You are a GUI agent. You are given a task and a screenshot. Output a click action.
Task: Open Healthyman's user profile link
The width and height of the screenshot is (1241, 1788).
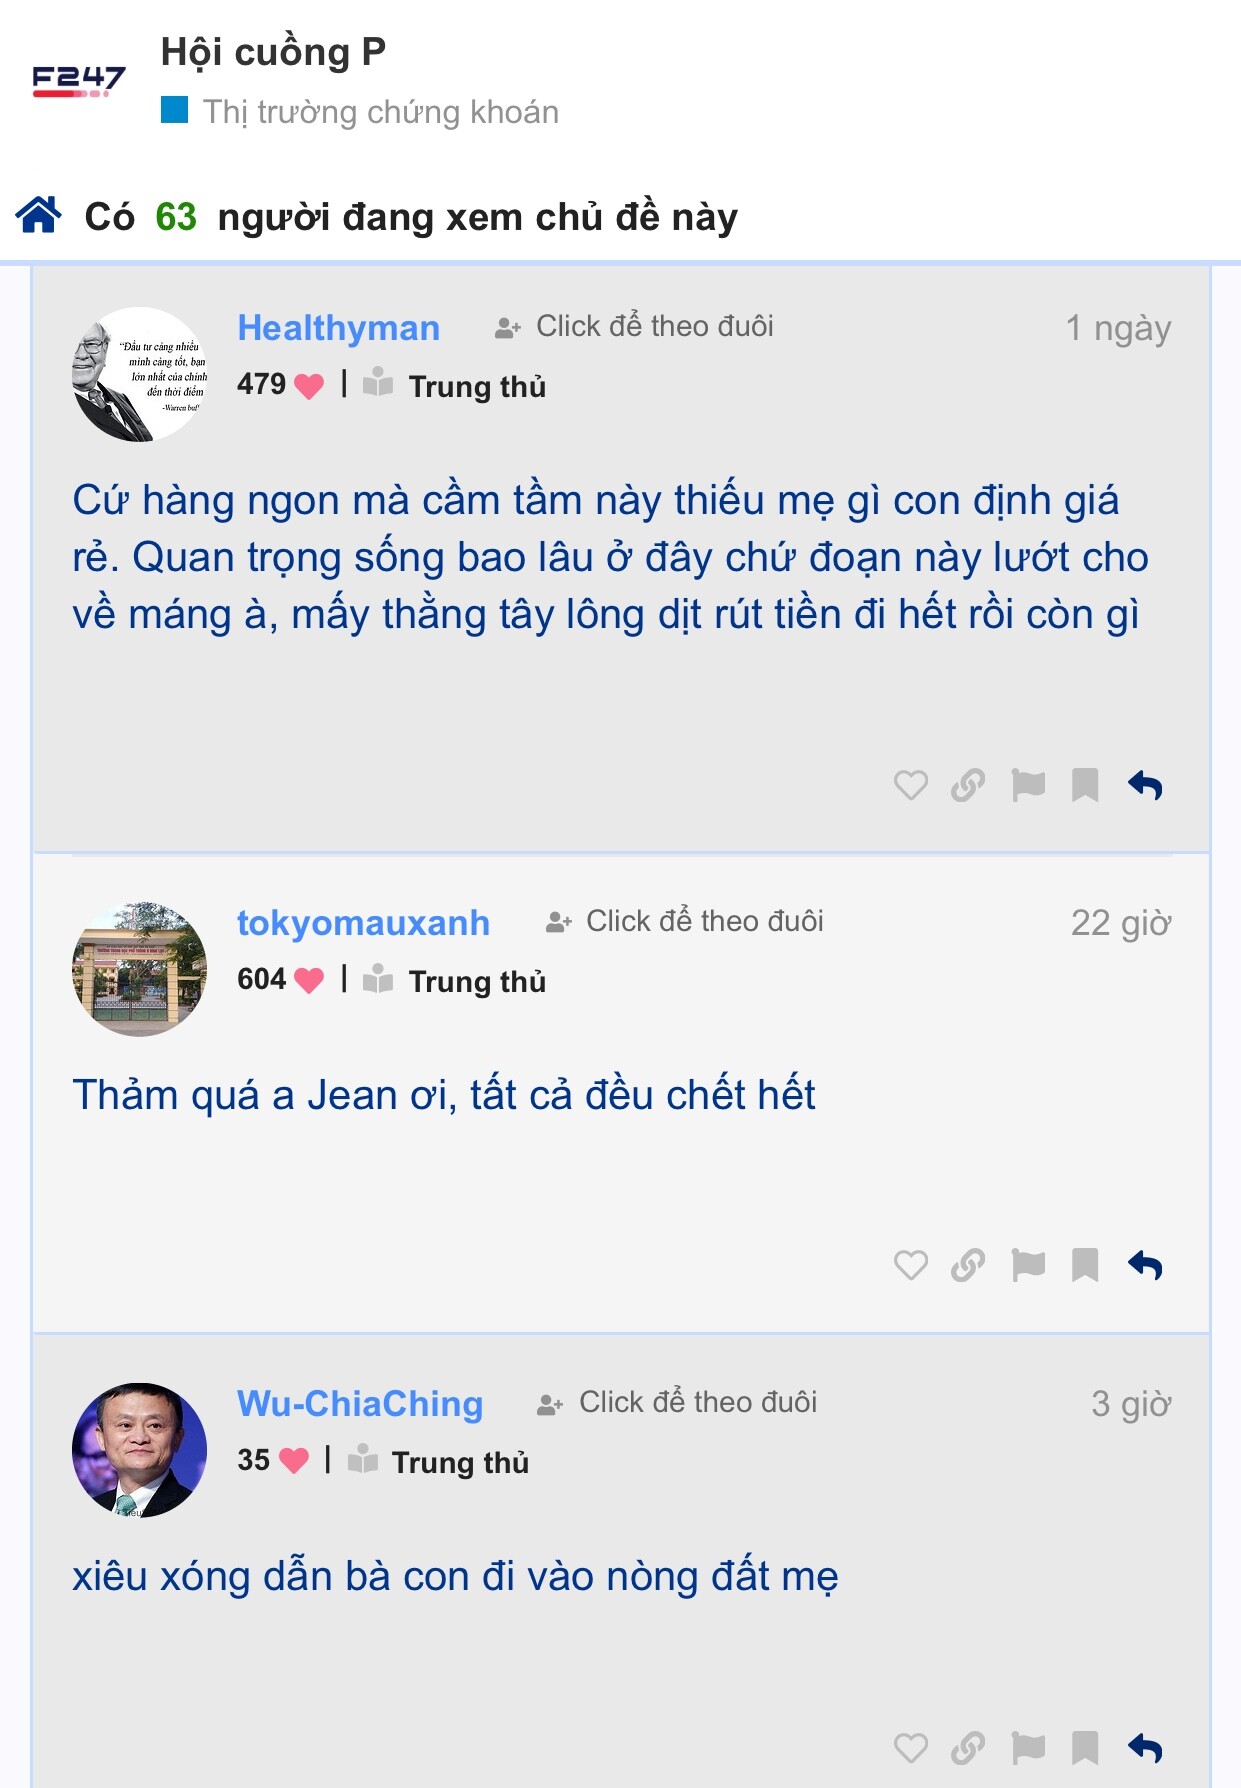click(x=338, y=328)
